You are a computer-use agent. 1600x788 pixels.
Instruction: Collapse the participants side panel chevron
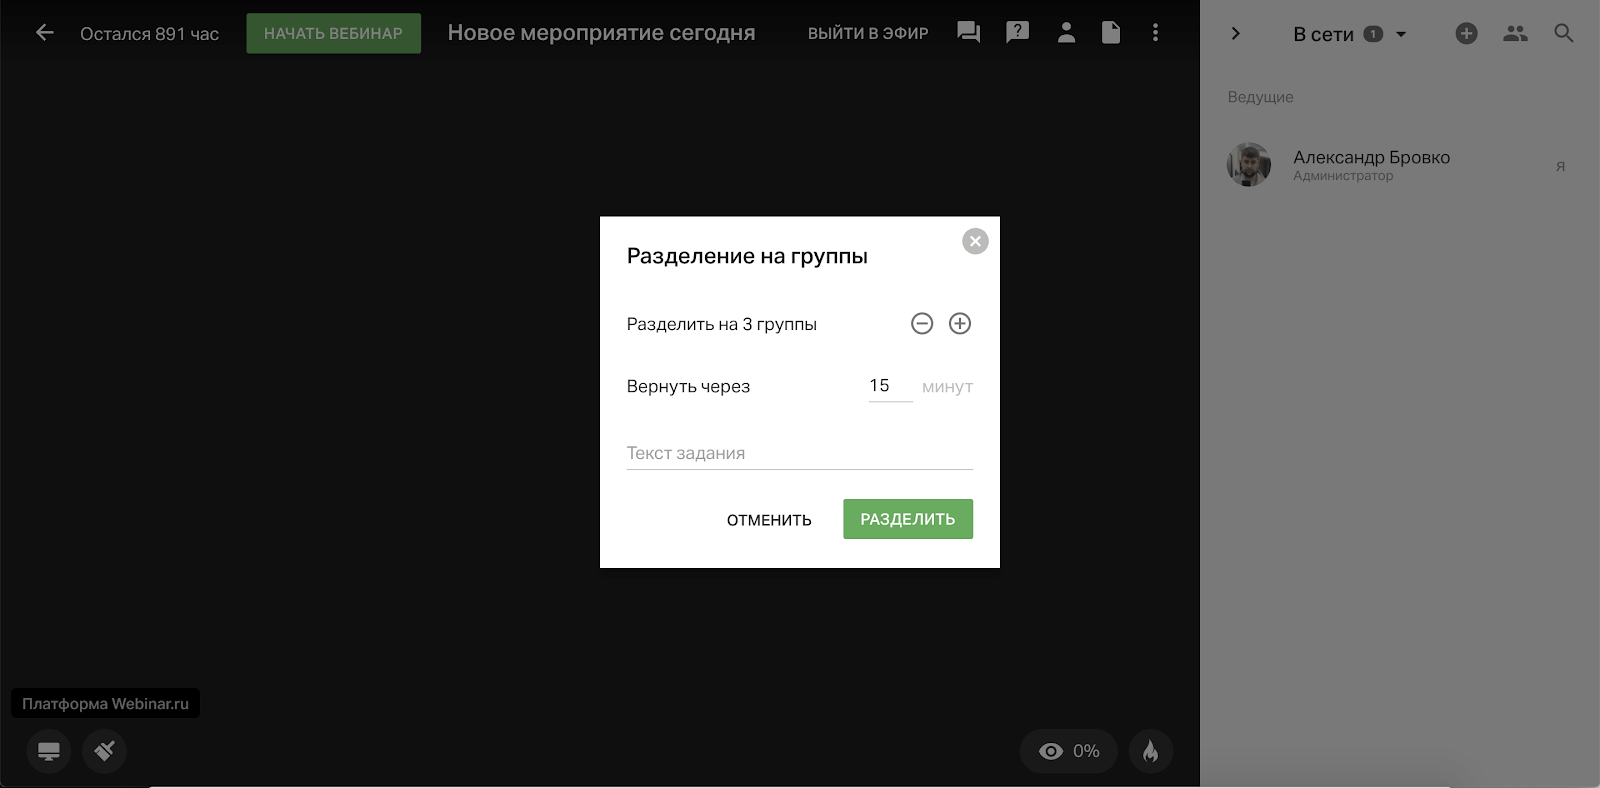pyautogui.click(x=1236, y=34)
